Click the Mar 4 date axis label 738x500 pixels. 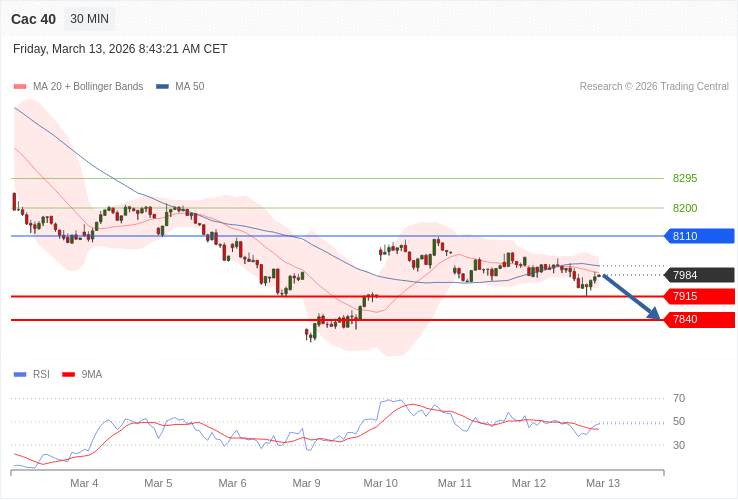click(x=84, y=483)
